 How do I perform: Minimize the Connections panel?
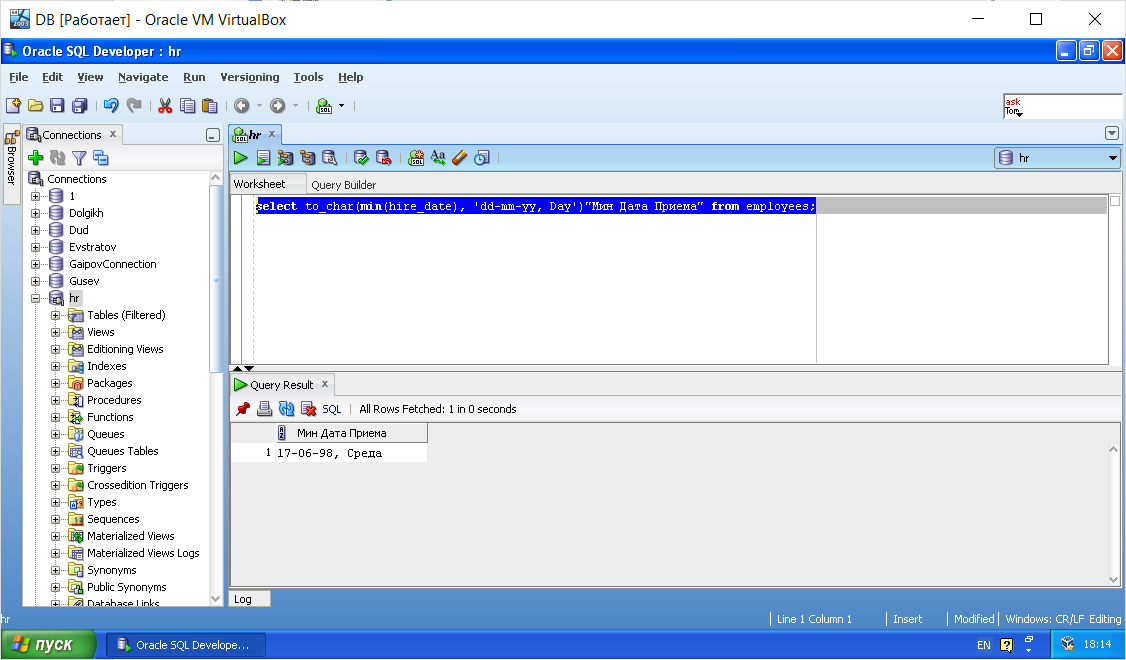[213, 135]
